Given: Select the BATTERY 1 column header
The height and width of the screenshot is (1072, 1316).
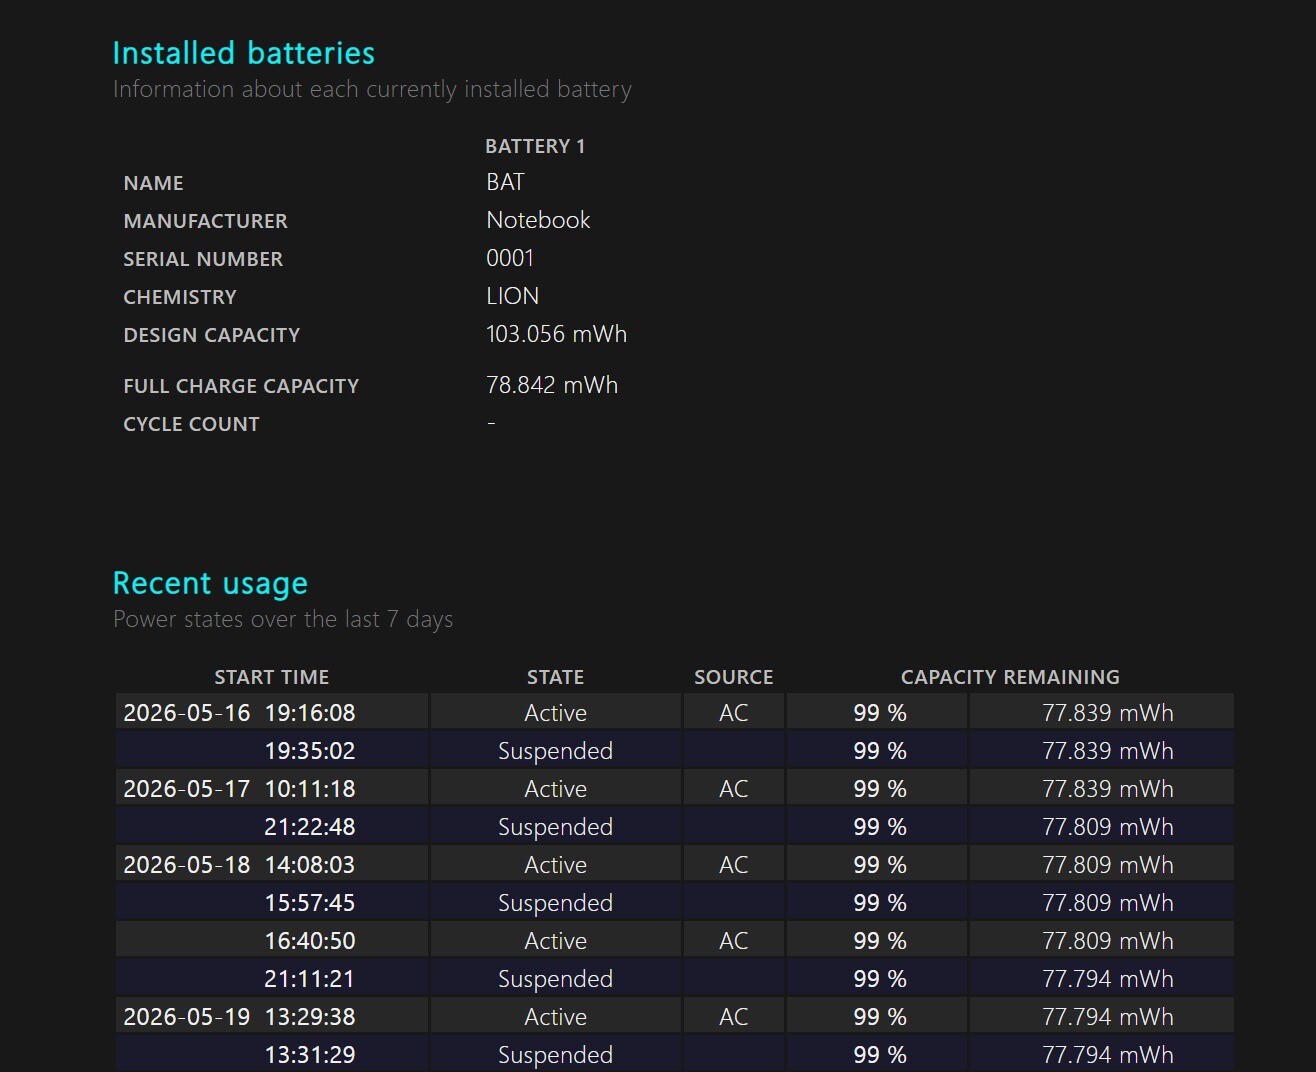Looking at the screenshot, I should [535, 146].
